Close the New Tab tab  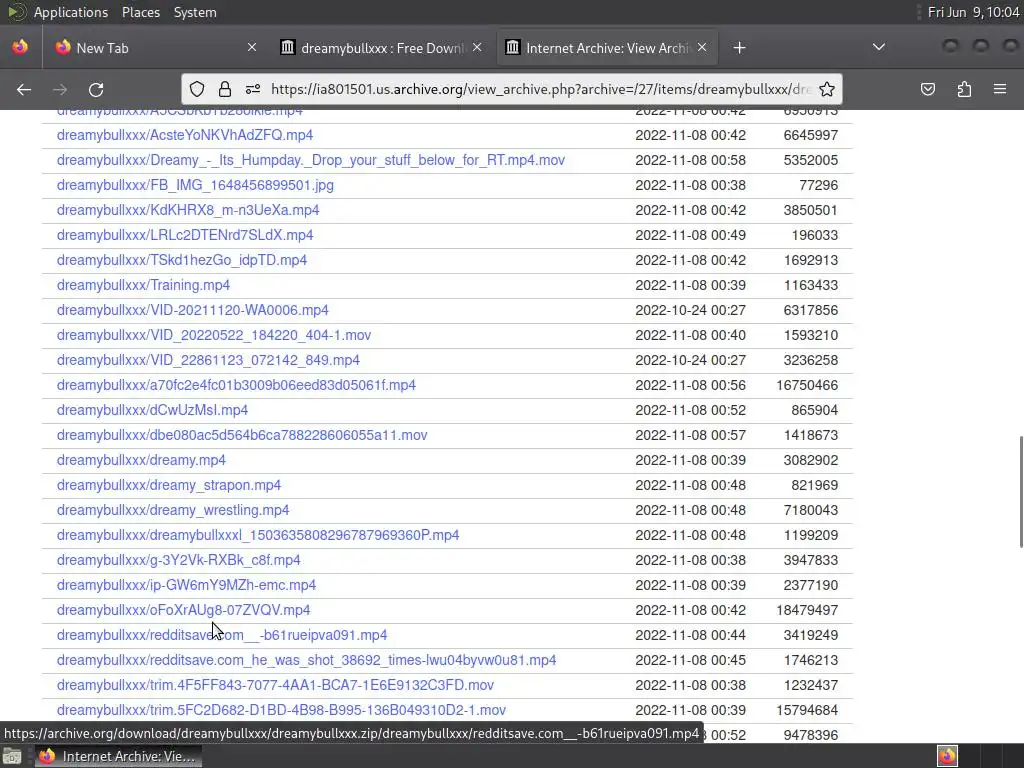coord(251,48)
